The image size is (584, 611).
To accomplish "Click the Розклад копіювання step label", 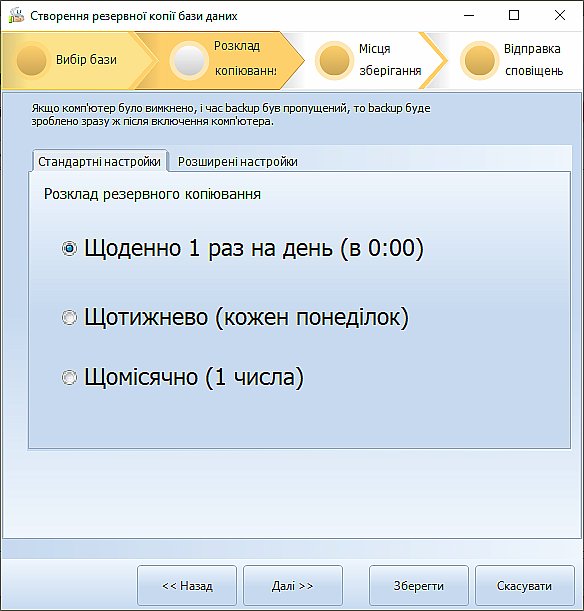I will [x=245, y=58].
